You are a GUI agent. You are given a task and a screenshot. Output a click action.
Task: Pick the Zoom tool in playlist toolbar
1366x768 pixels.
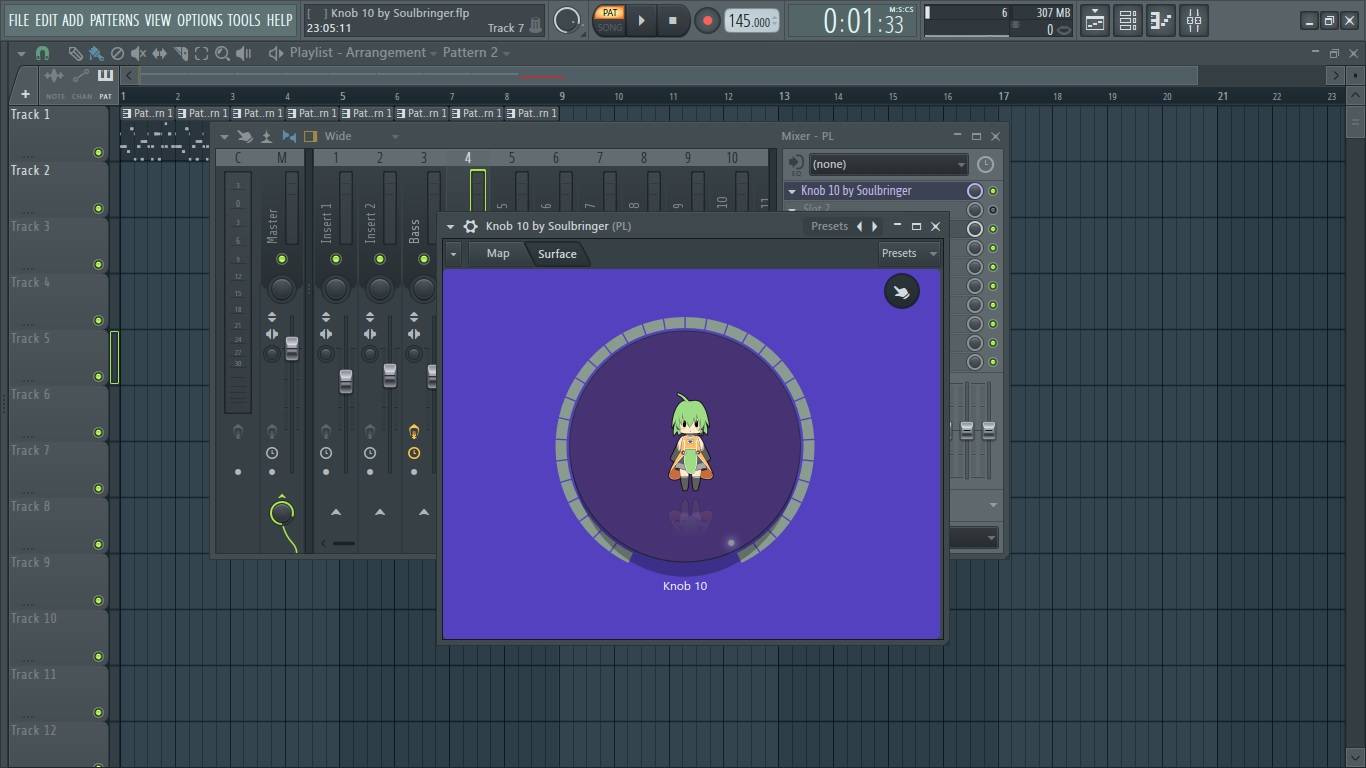[x=222, y=53]
